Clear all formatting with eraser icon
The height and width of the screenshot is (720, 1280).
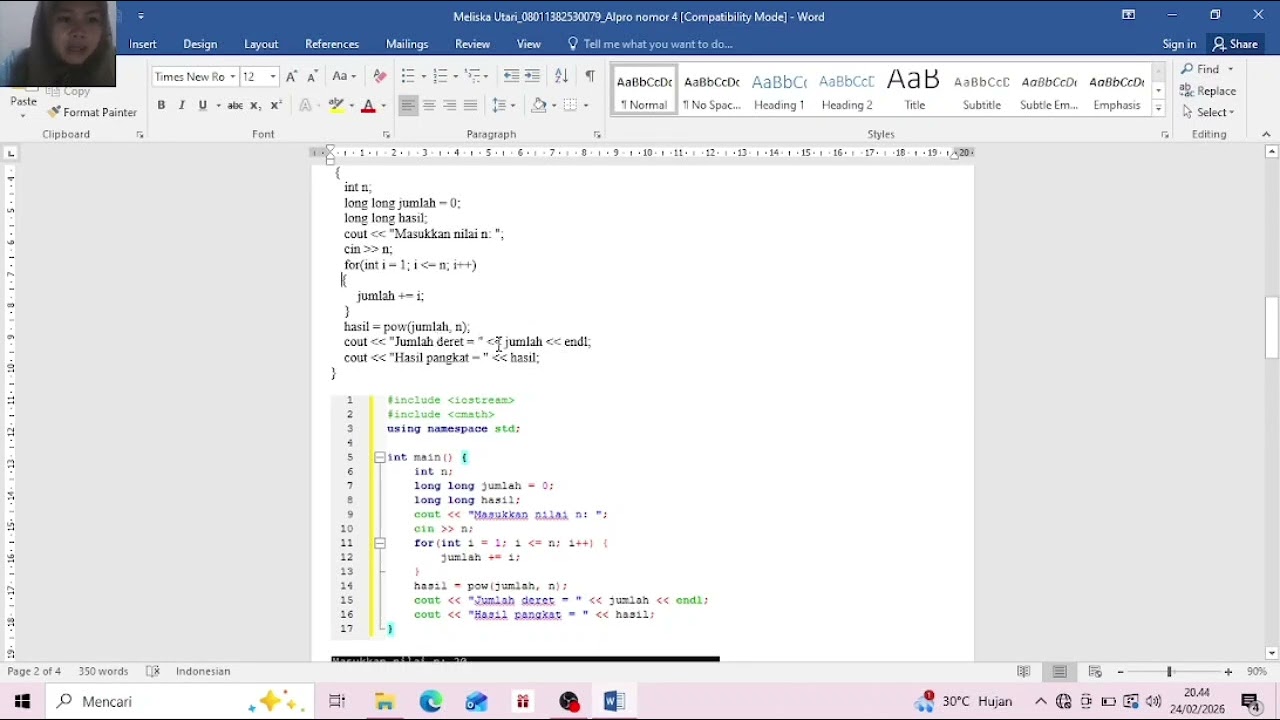[x=379, y=76]
